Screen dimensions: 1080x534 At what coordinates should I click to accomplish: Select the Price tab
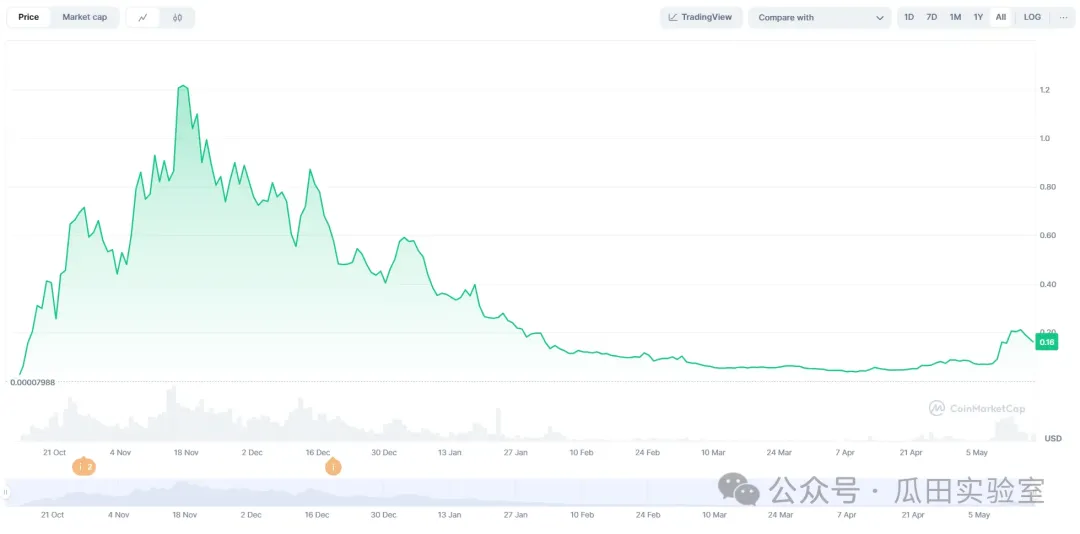(29, 17)
